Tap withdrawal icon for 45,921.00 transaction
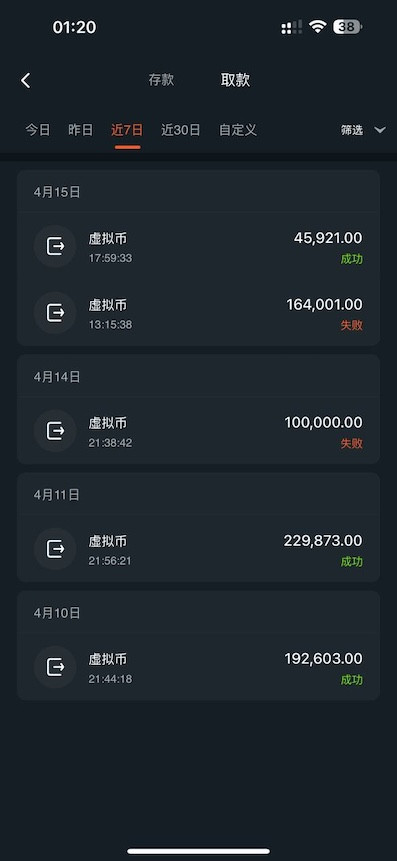This screenshot has width=397, height=861. pos(55,247)
